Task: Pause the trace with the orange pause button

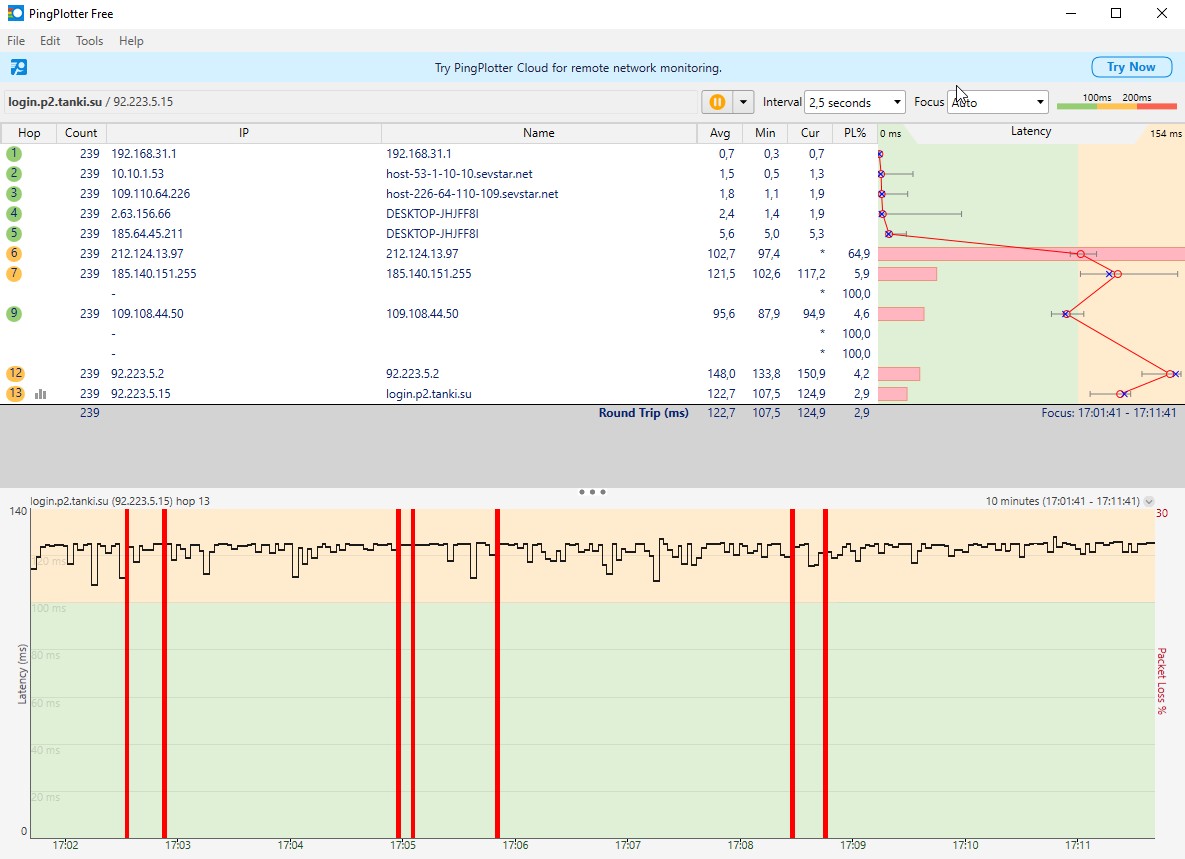Action: pyautogui.click(x=717, y=102)
